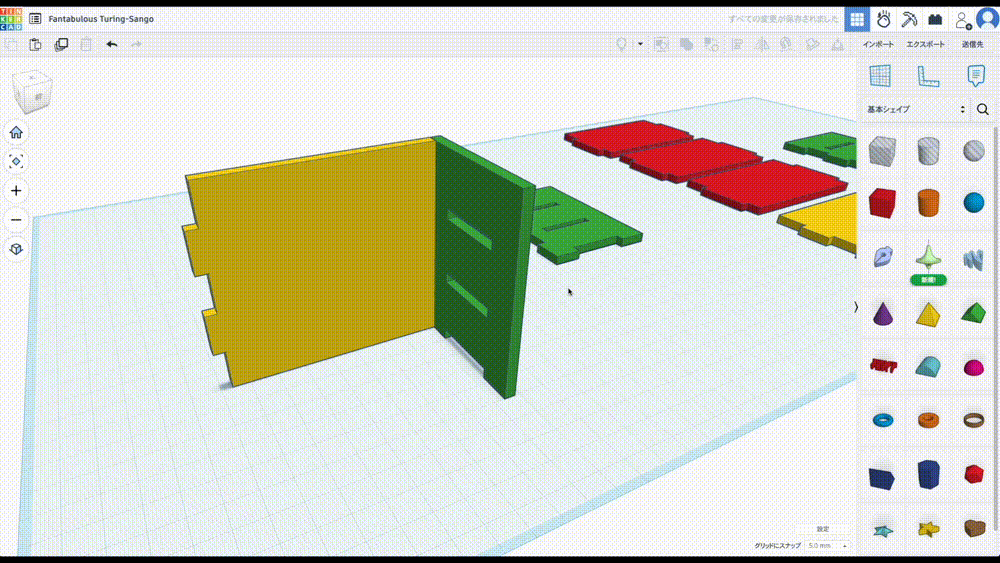Open the エクスポート menu
This screenshot has width=1000, height=563.
925,44
